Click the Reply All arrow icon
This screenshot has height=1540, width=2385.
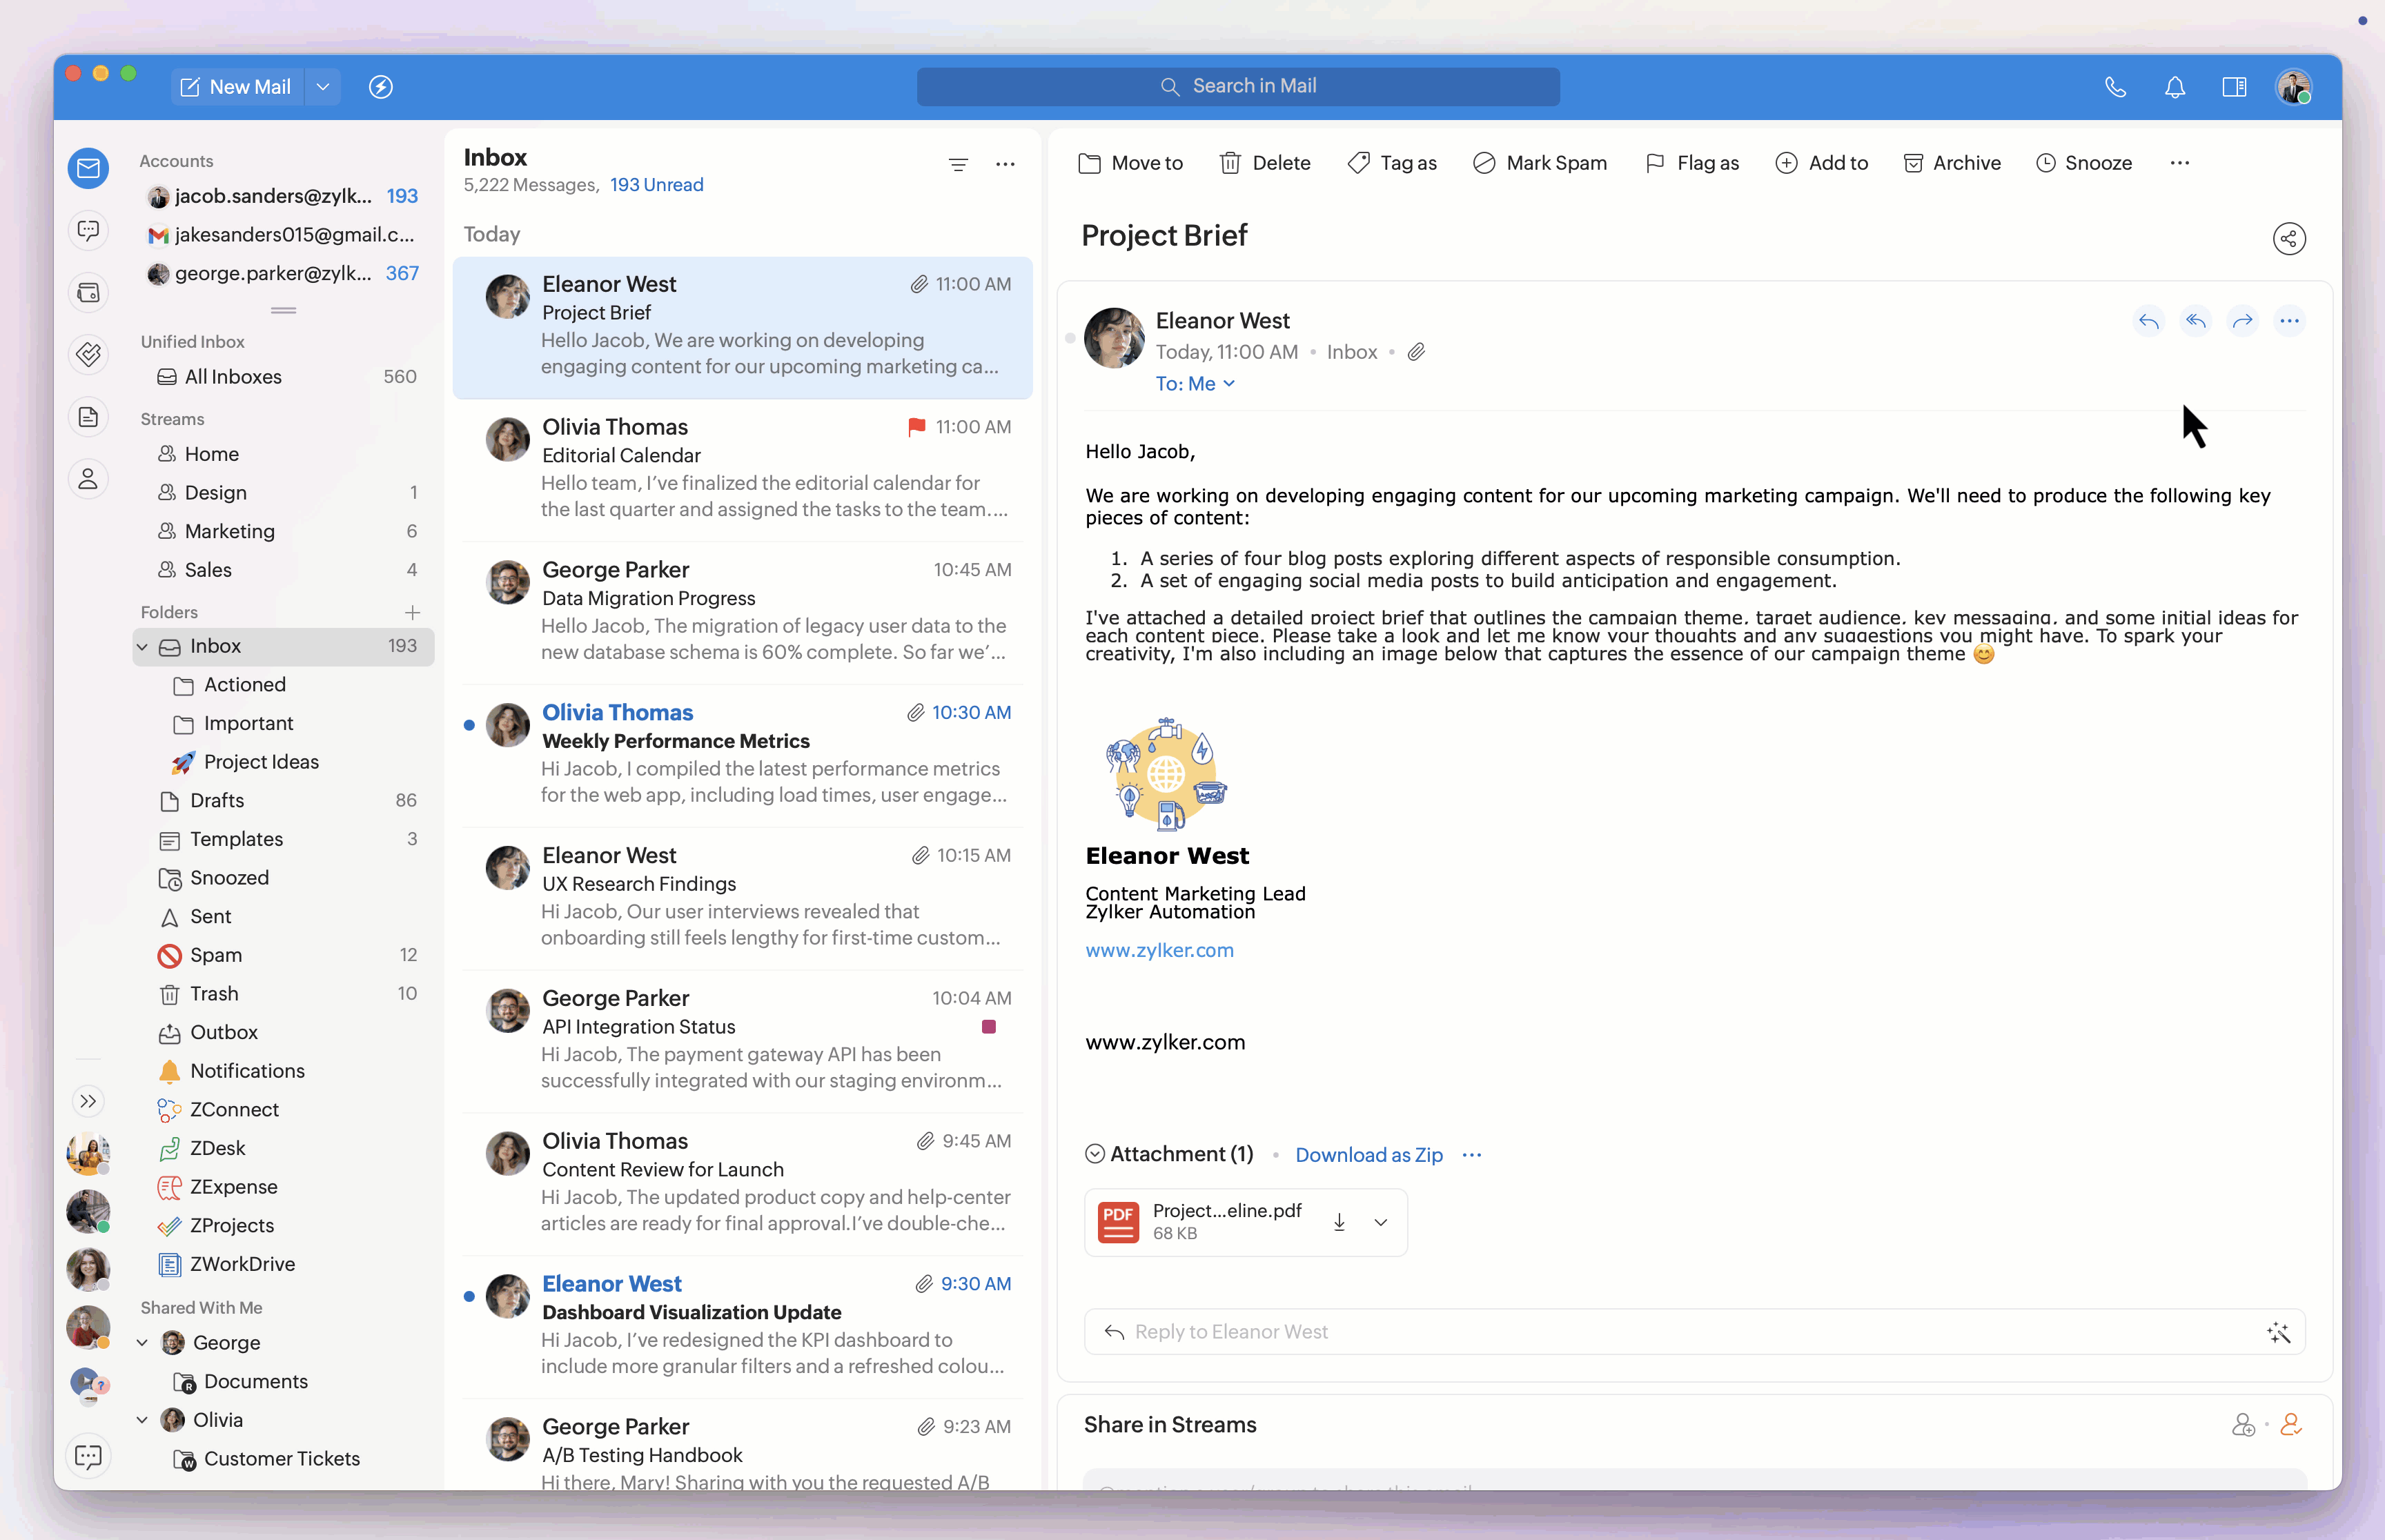[x=2195, y=321]
